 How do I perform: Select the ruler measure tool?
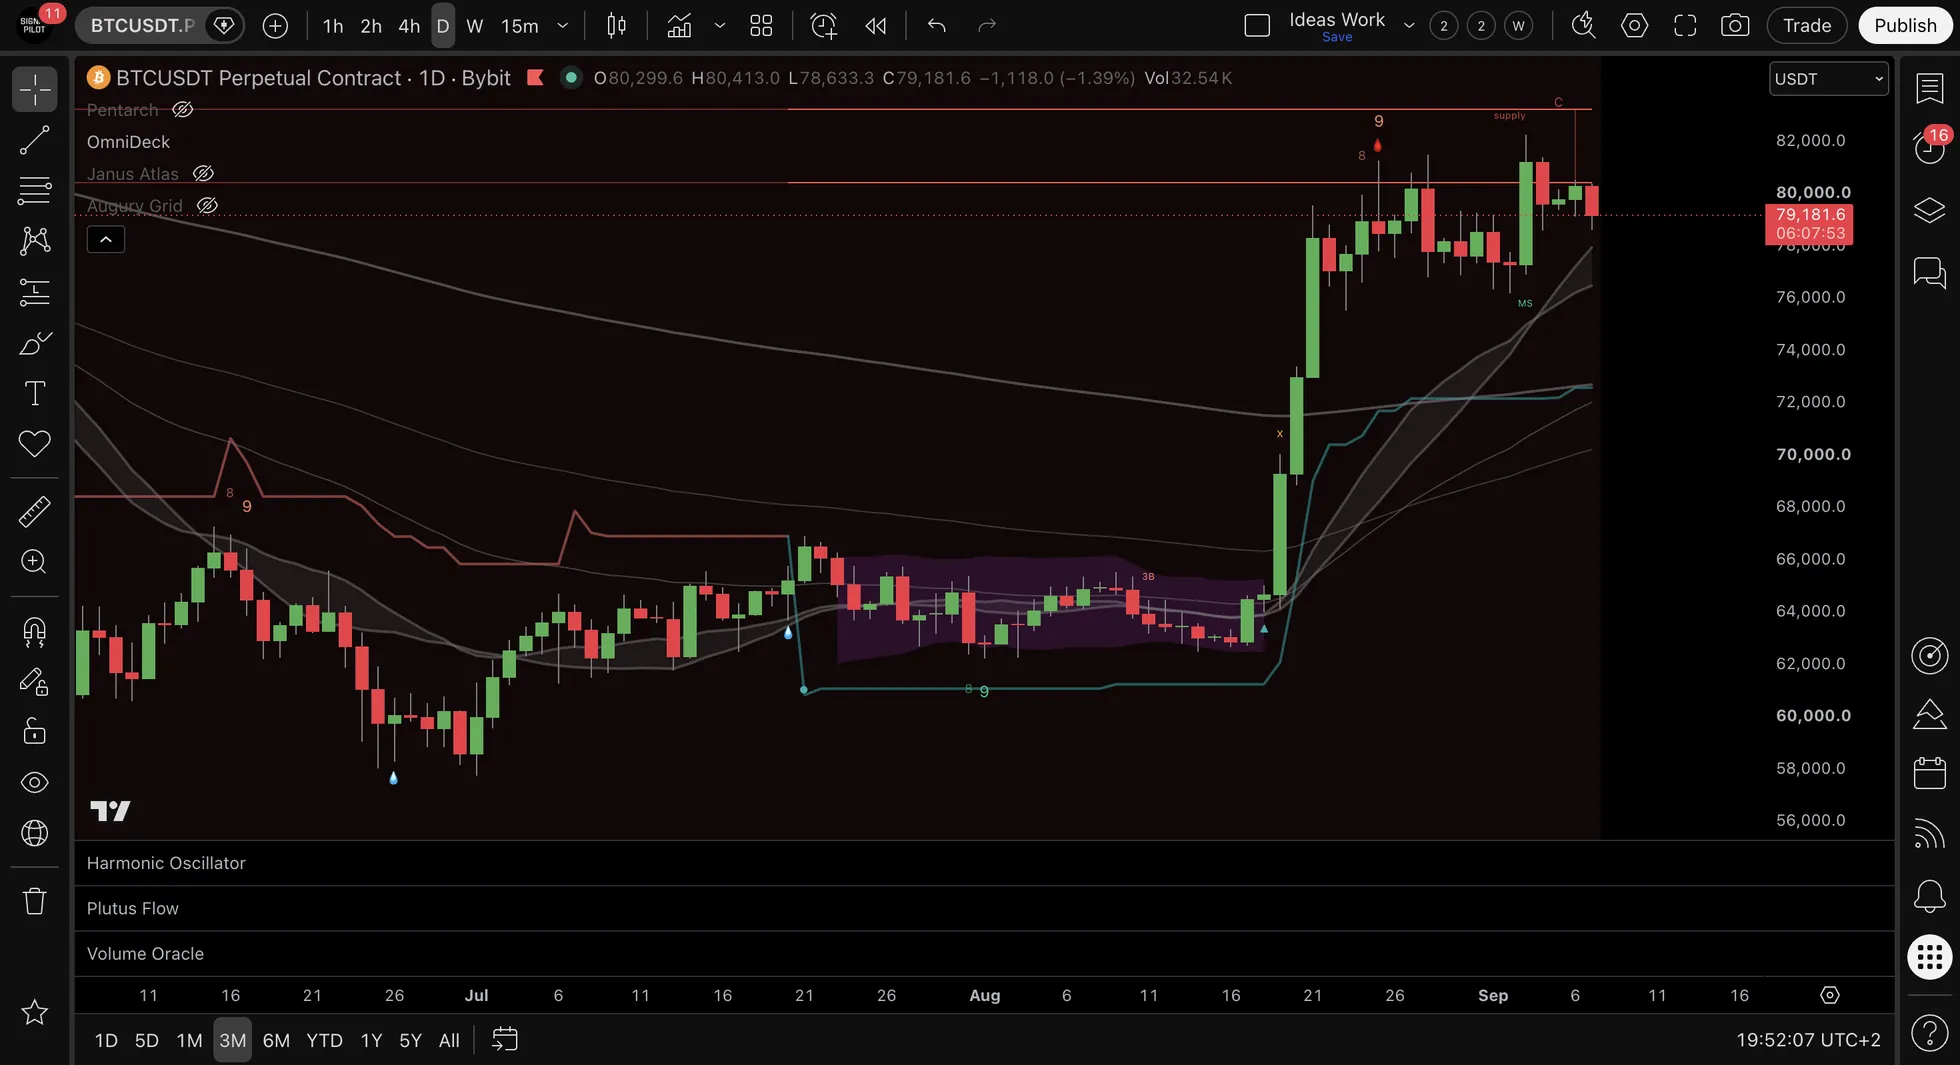click(35, 512)
